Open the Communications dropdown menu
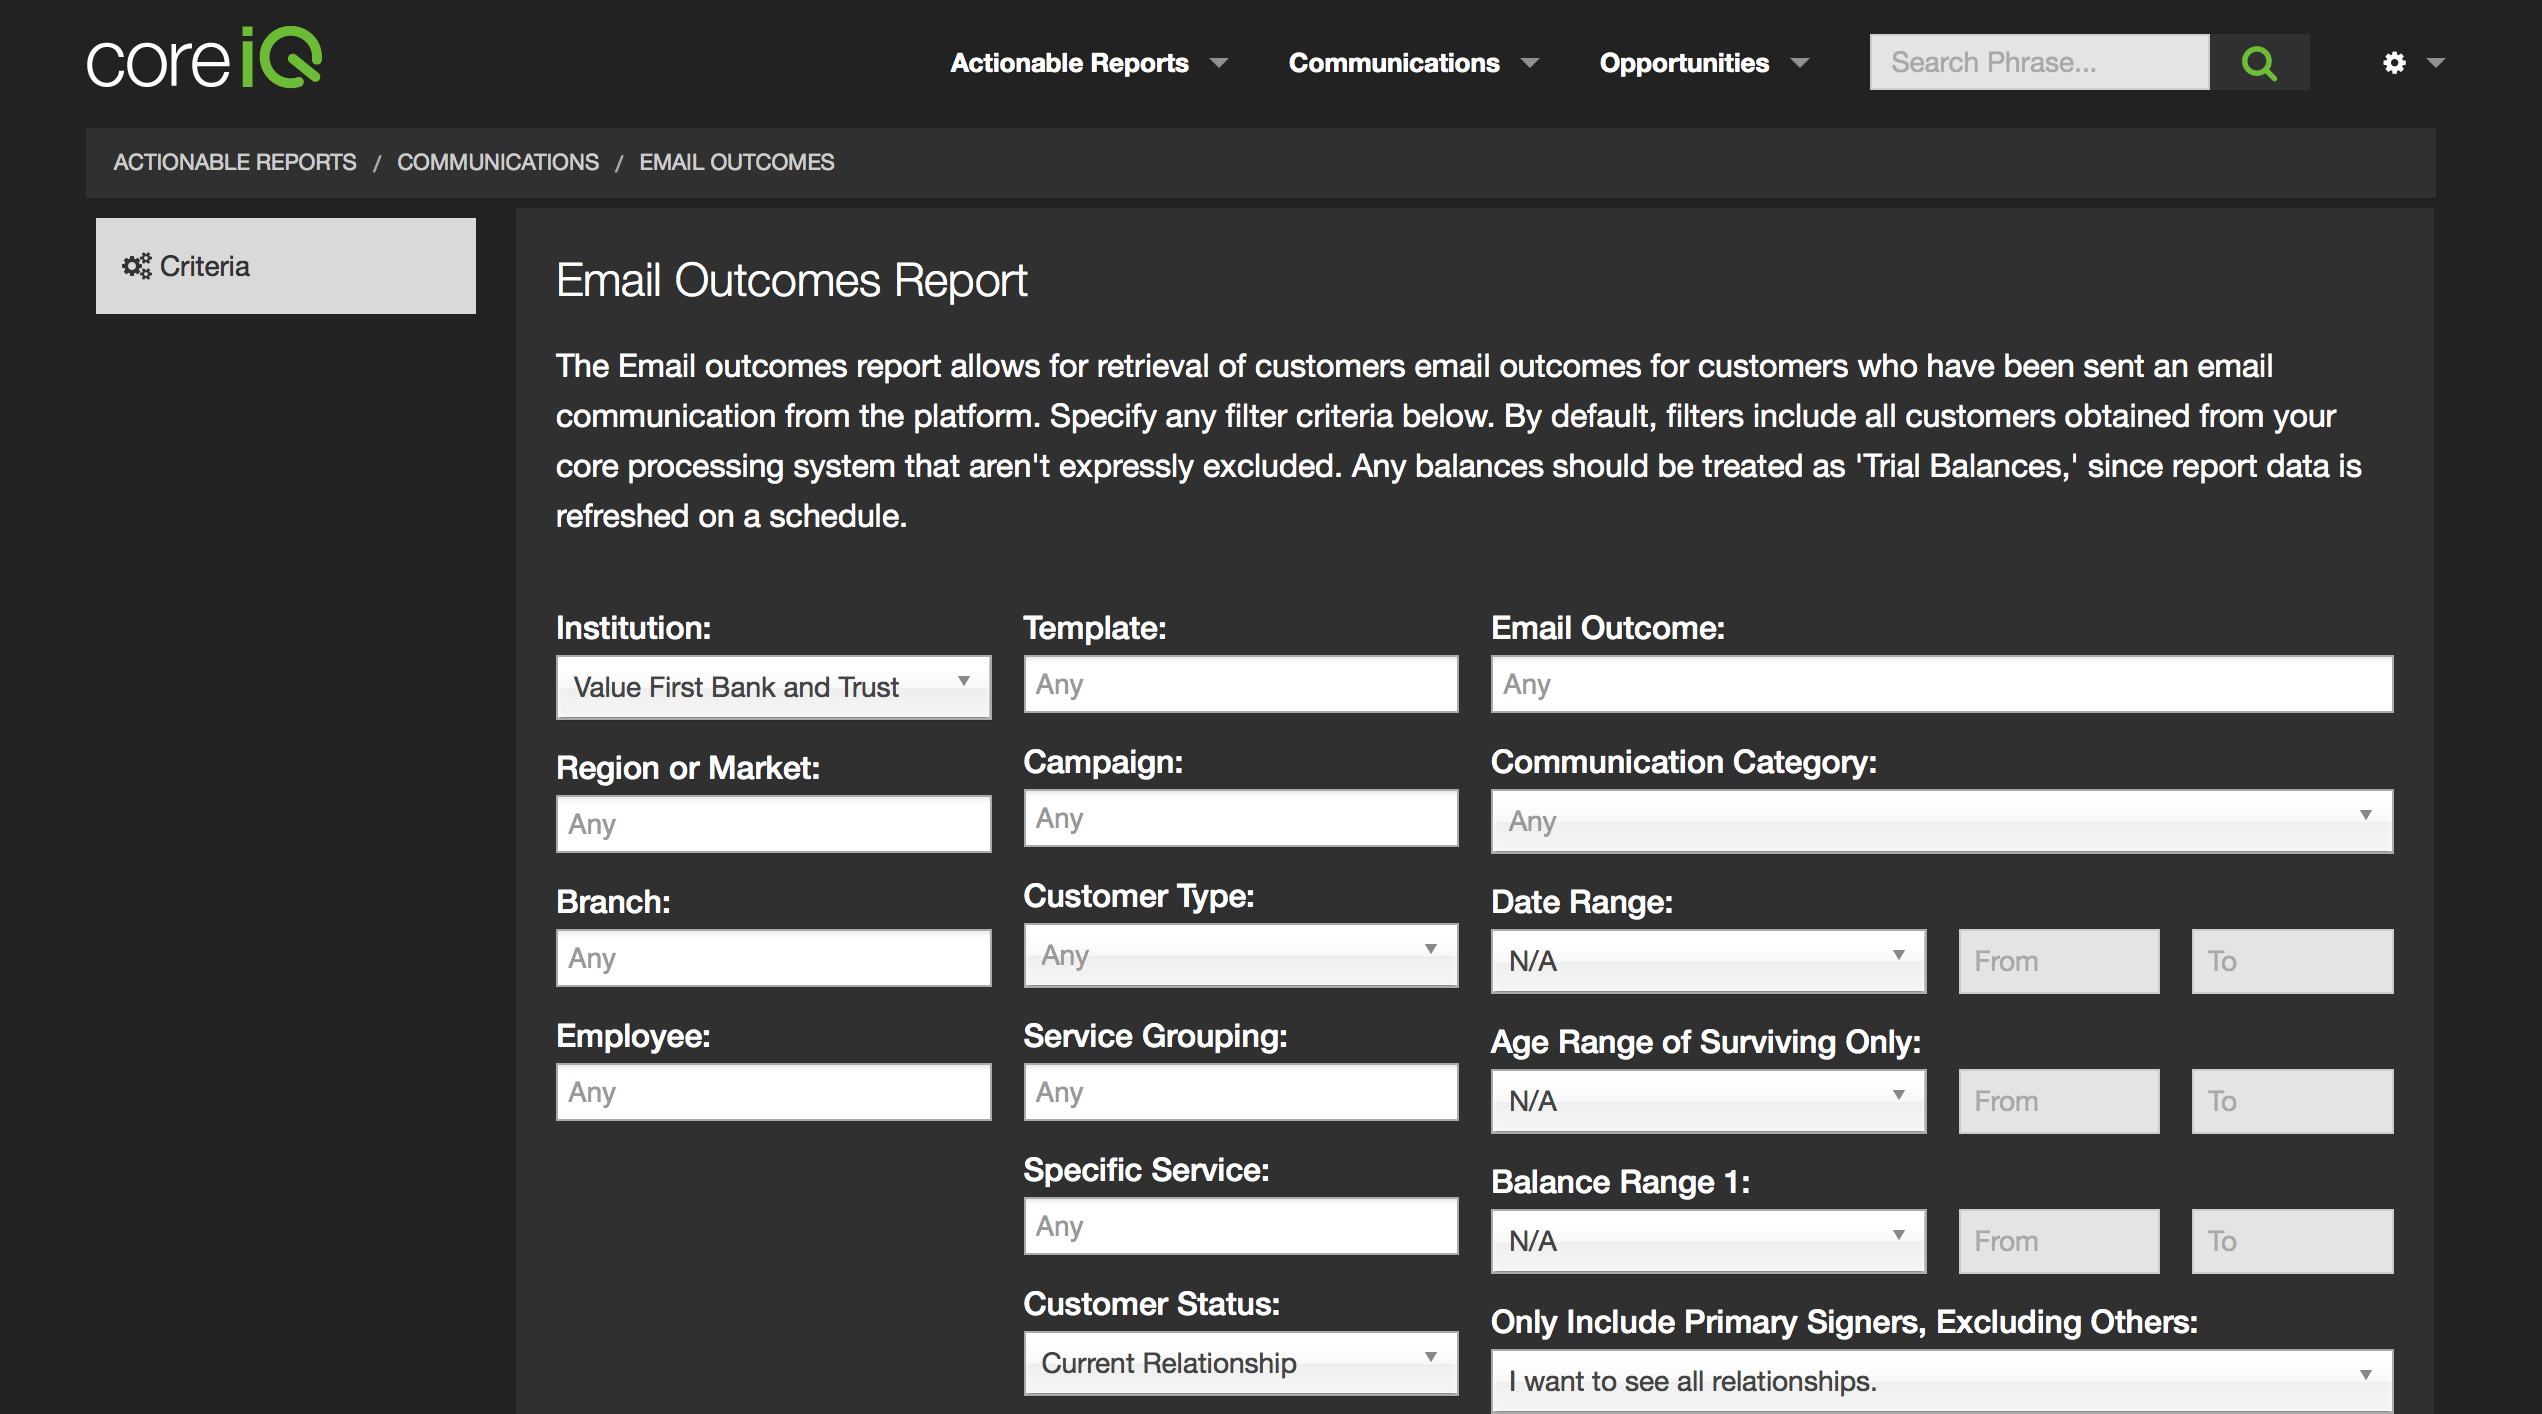This screenshot has width=2542, height=1414. click(1412, 63)
